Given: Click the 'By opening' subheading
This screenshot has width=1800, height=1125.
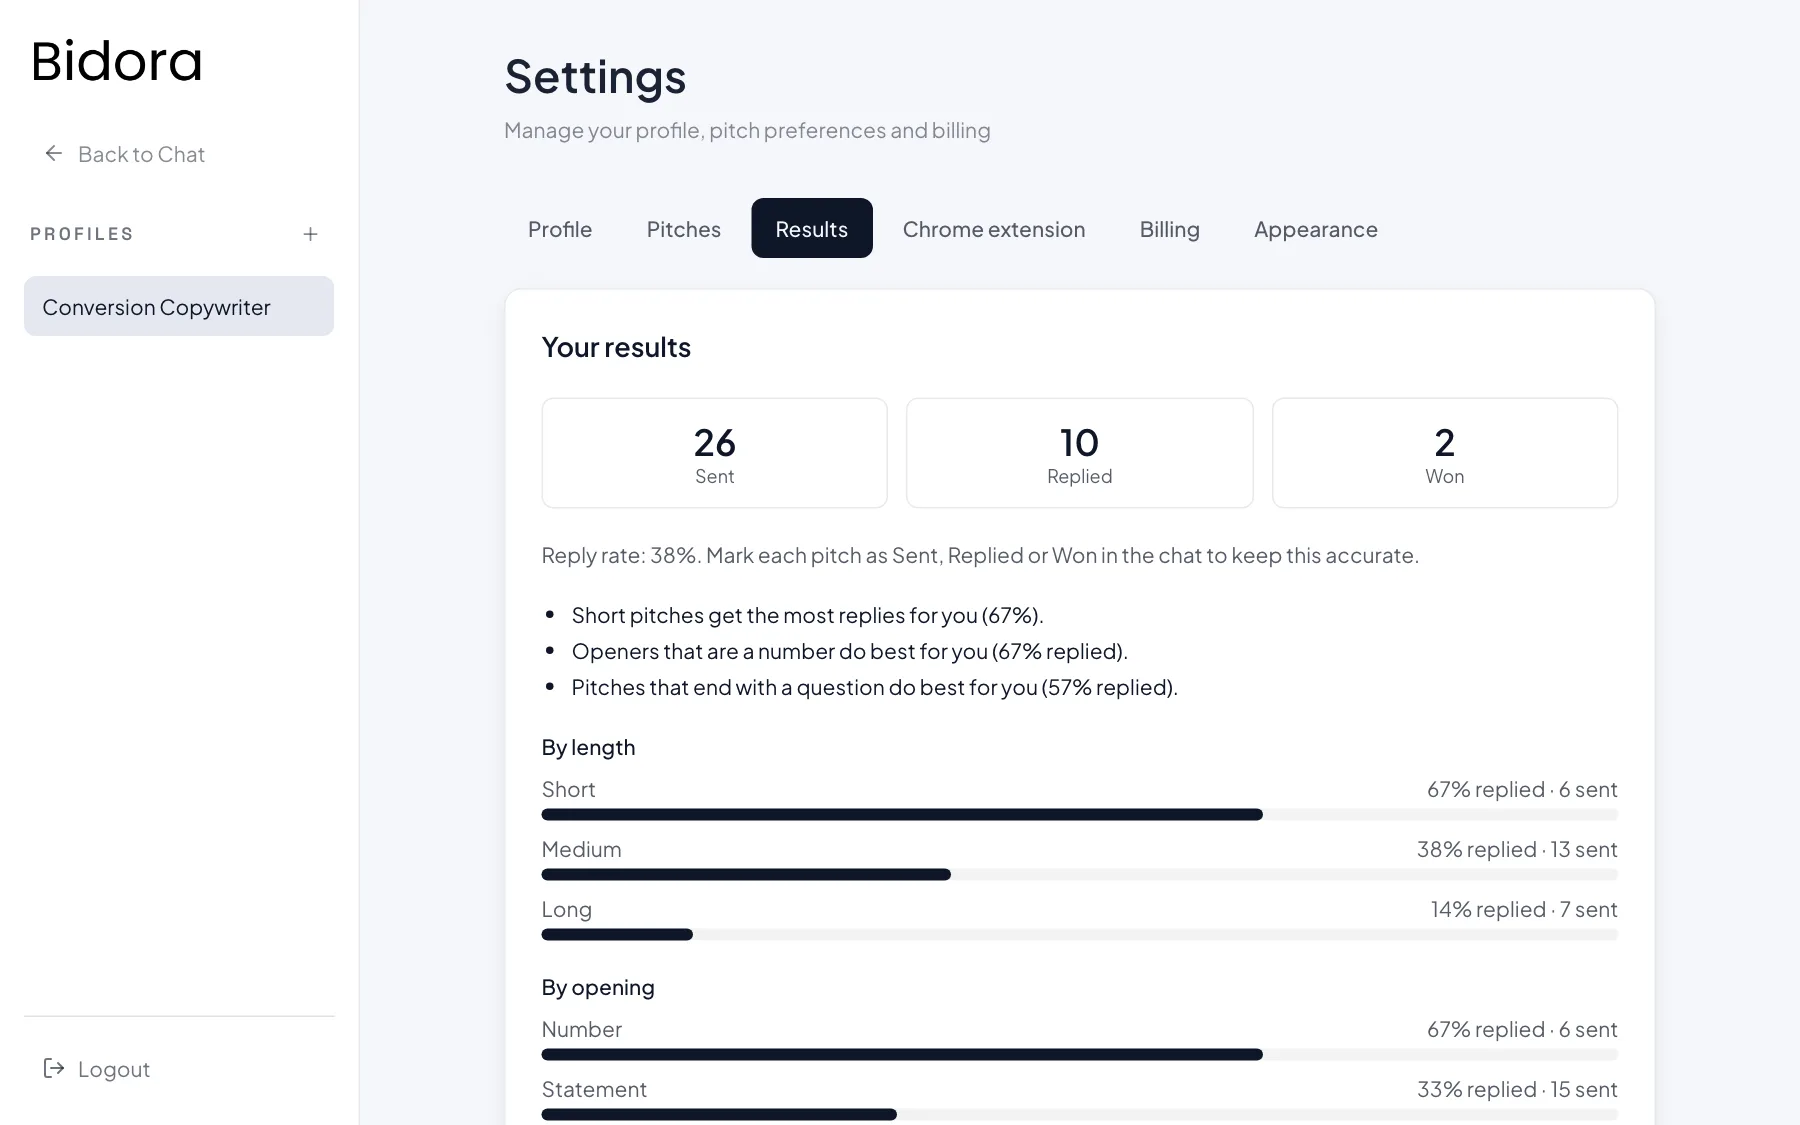Looking at the screenshot, I should 598,988.
